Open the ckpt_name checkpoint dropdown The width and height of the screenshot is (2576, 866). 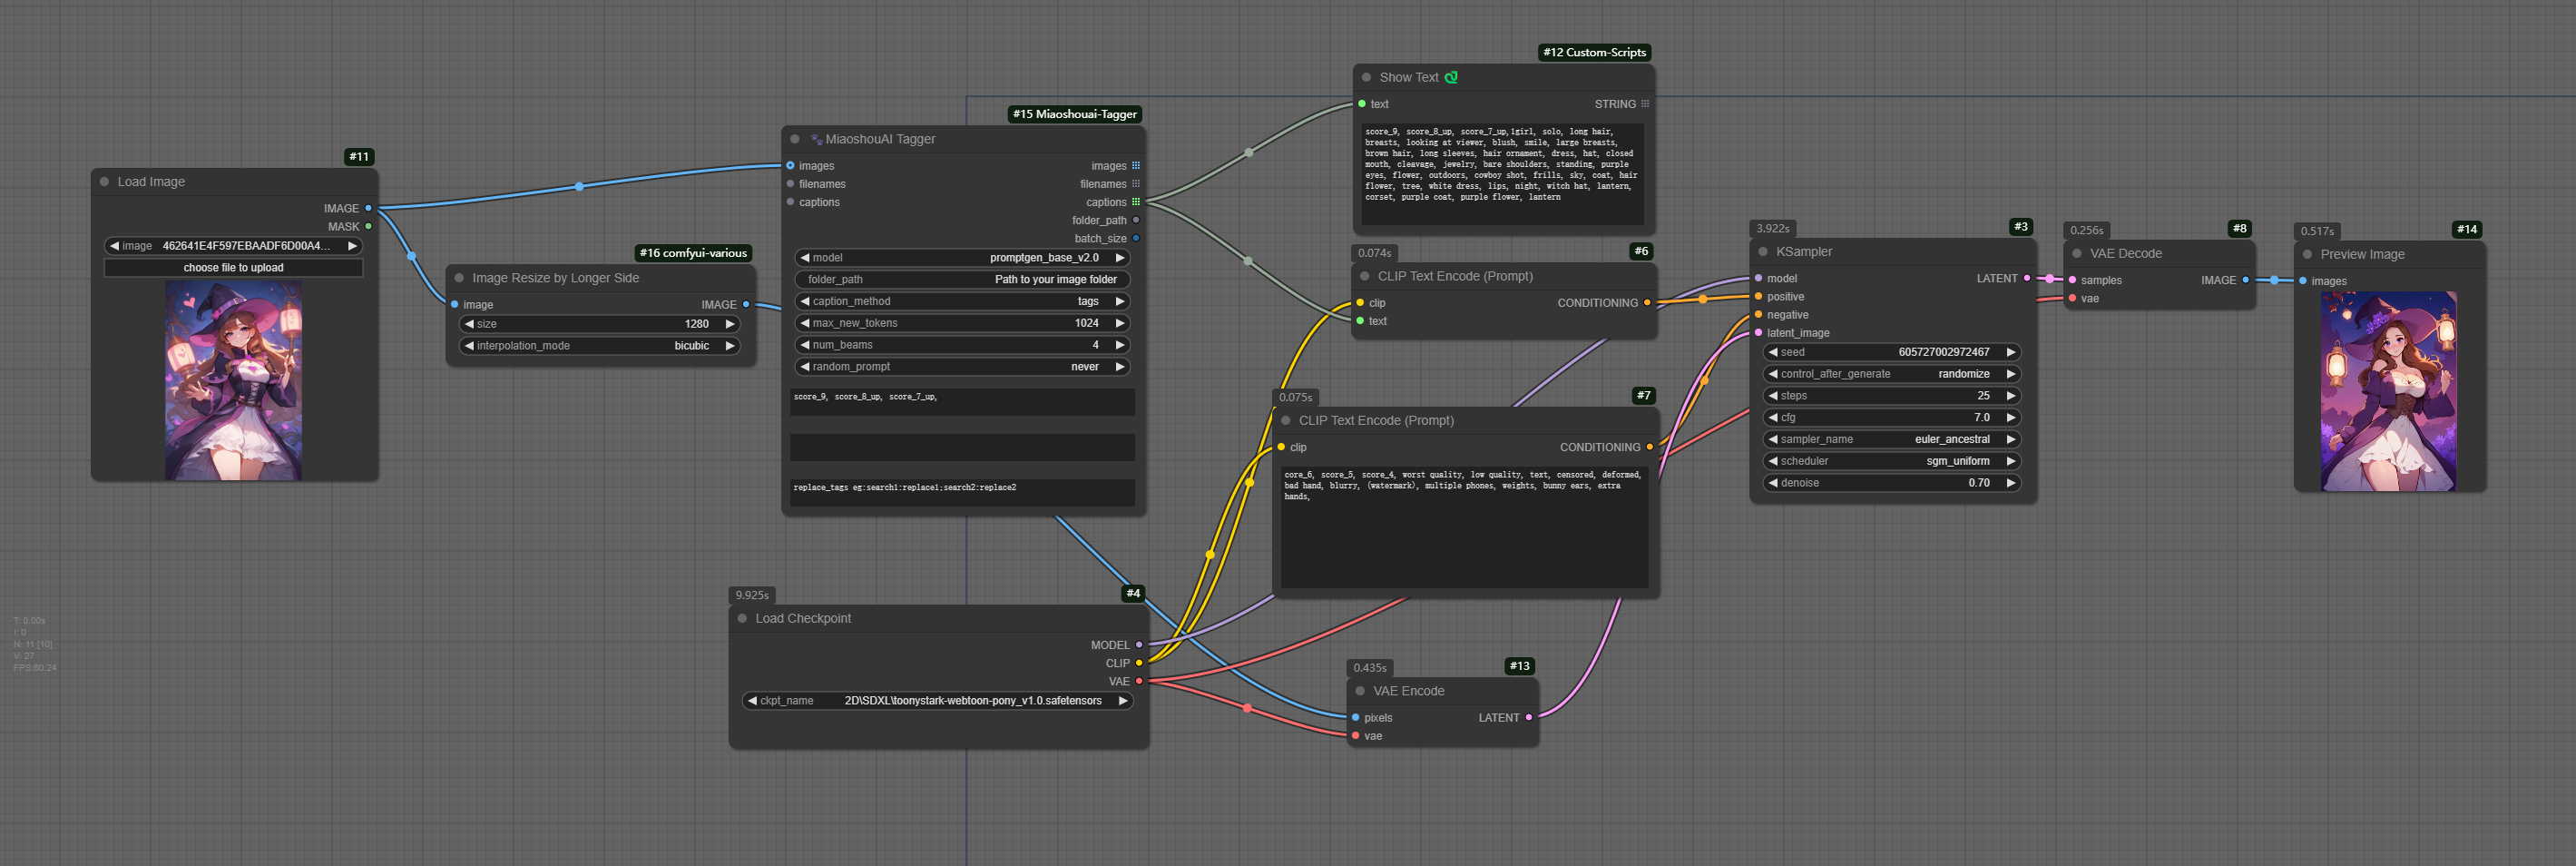[938, 701]
